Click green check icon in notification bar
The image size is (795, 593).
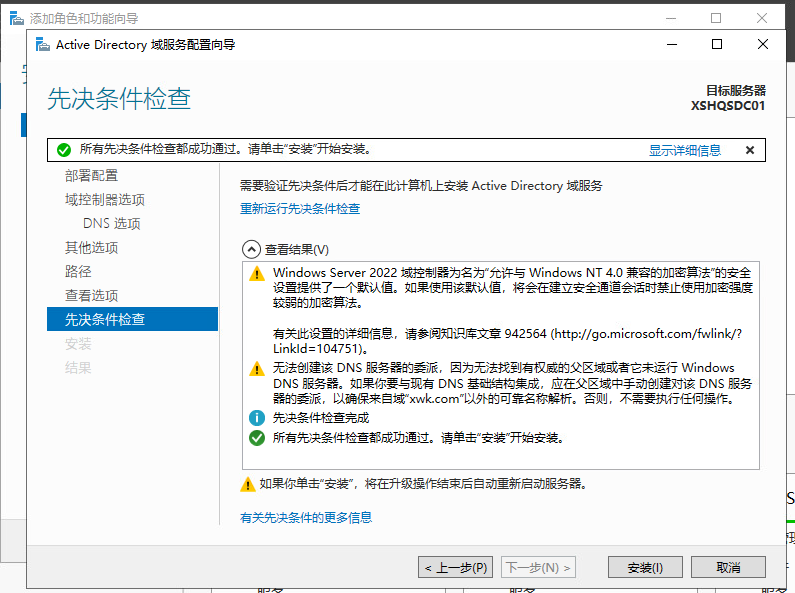(64, 150)
